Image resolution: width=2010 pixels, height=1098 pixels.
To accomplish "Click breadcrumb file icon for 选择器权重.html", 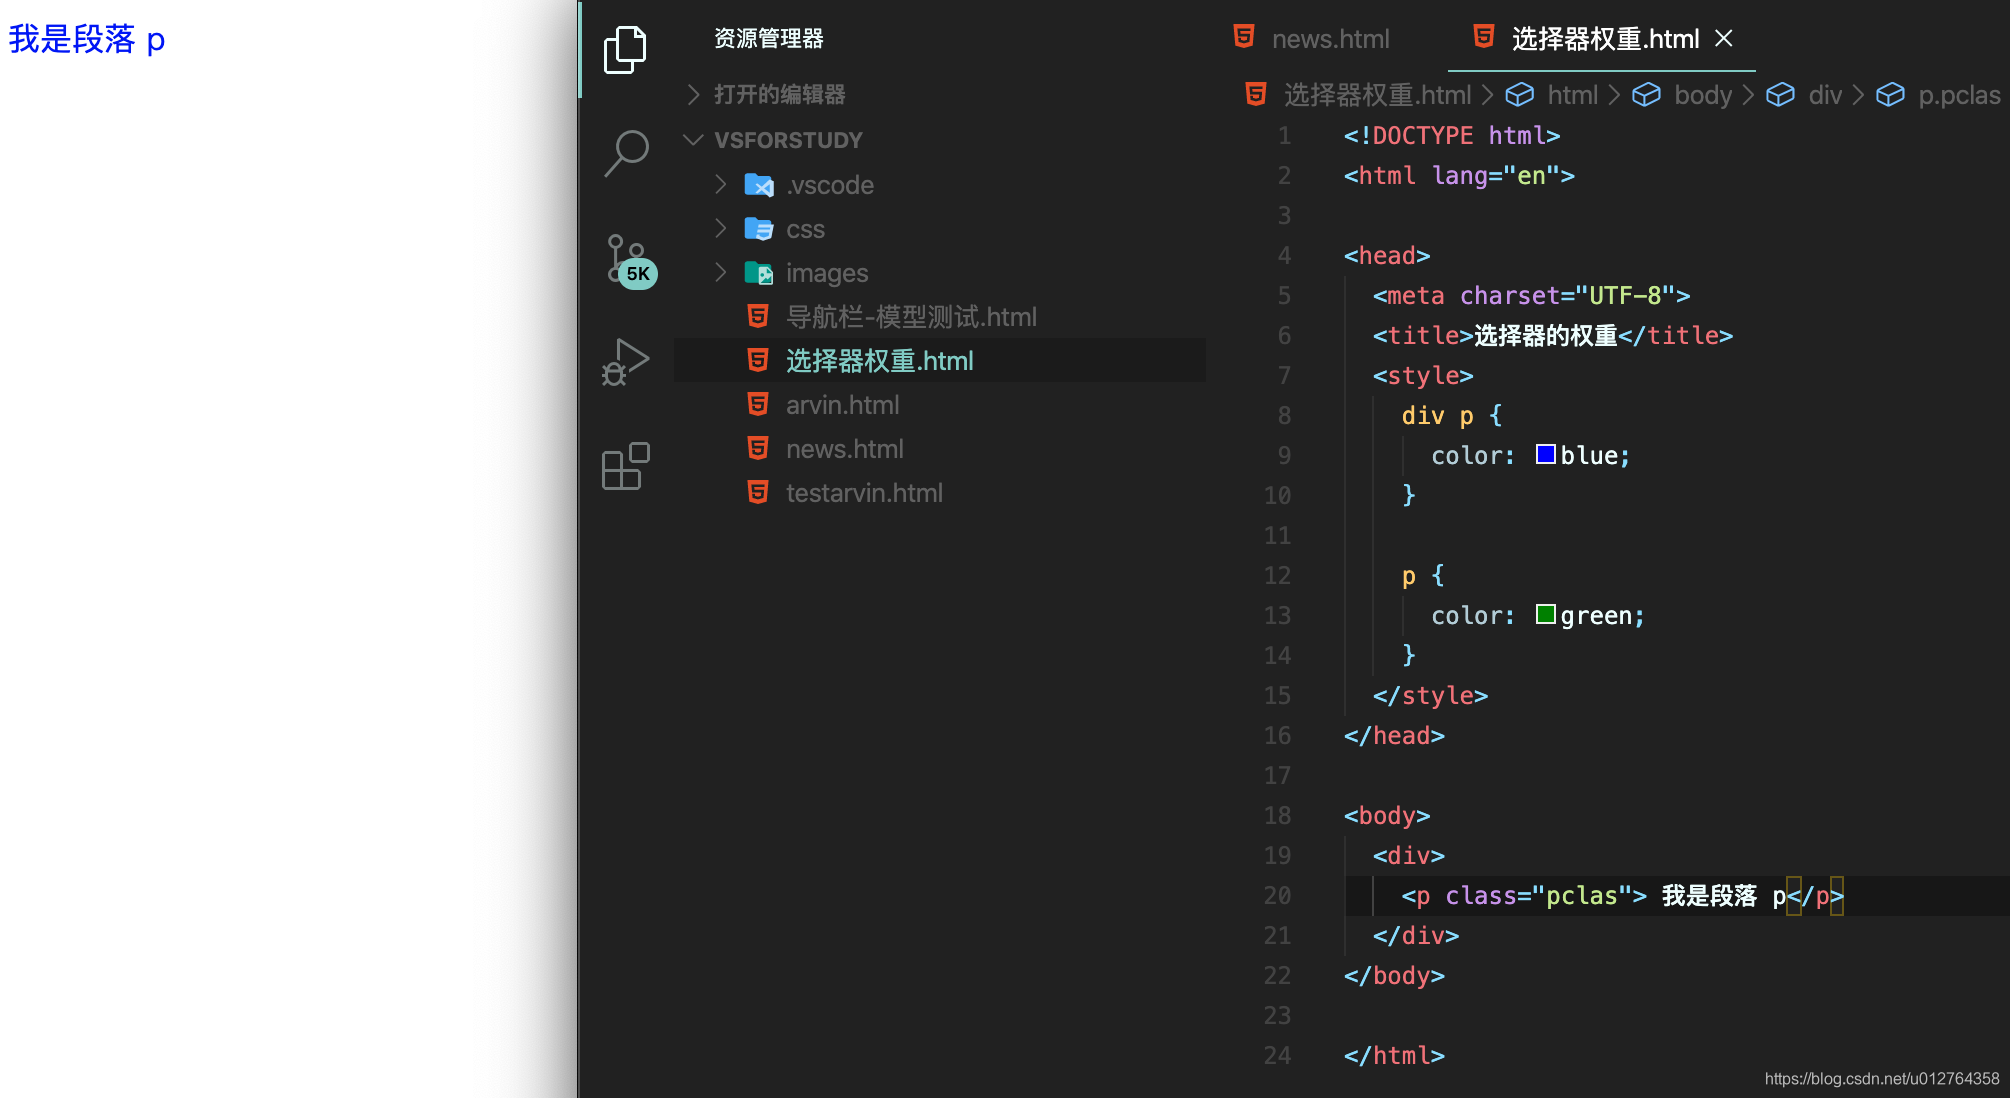I will click(x=1256, y=94).
